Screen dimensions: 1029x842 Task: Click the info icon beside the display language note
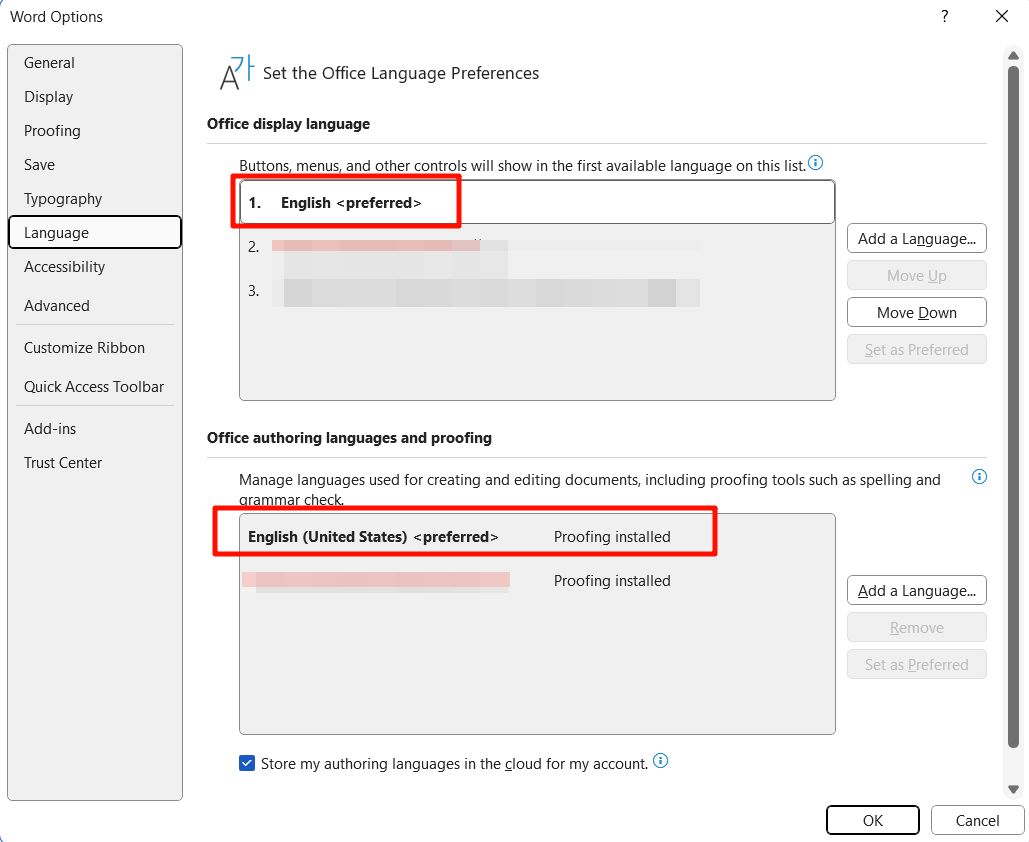pyautogui.click(x=815, y=162)
